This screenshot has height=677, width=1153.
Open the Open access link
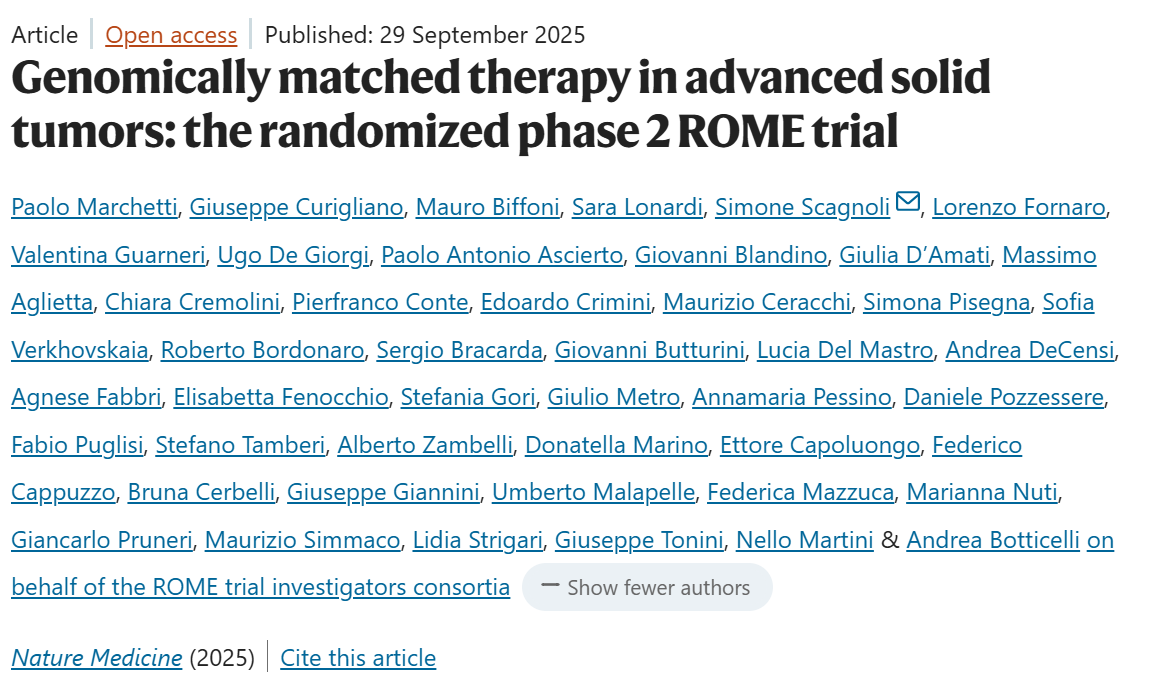coord(171,35)
